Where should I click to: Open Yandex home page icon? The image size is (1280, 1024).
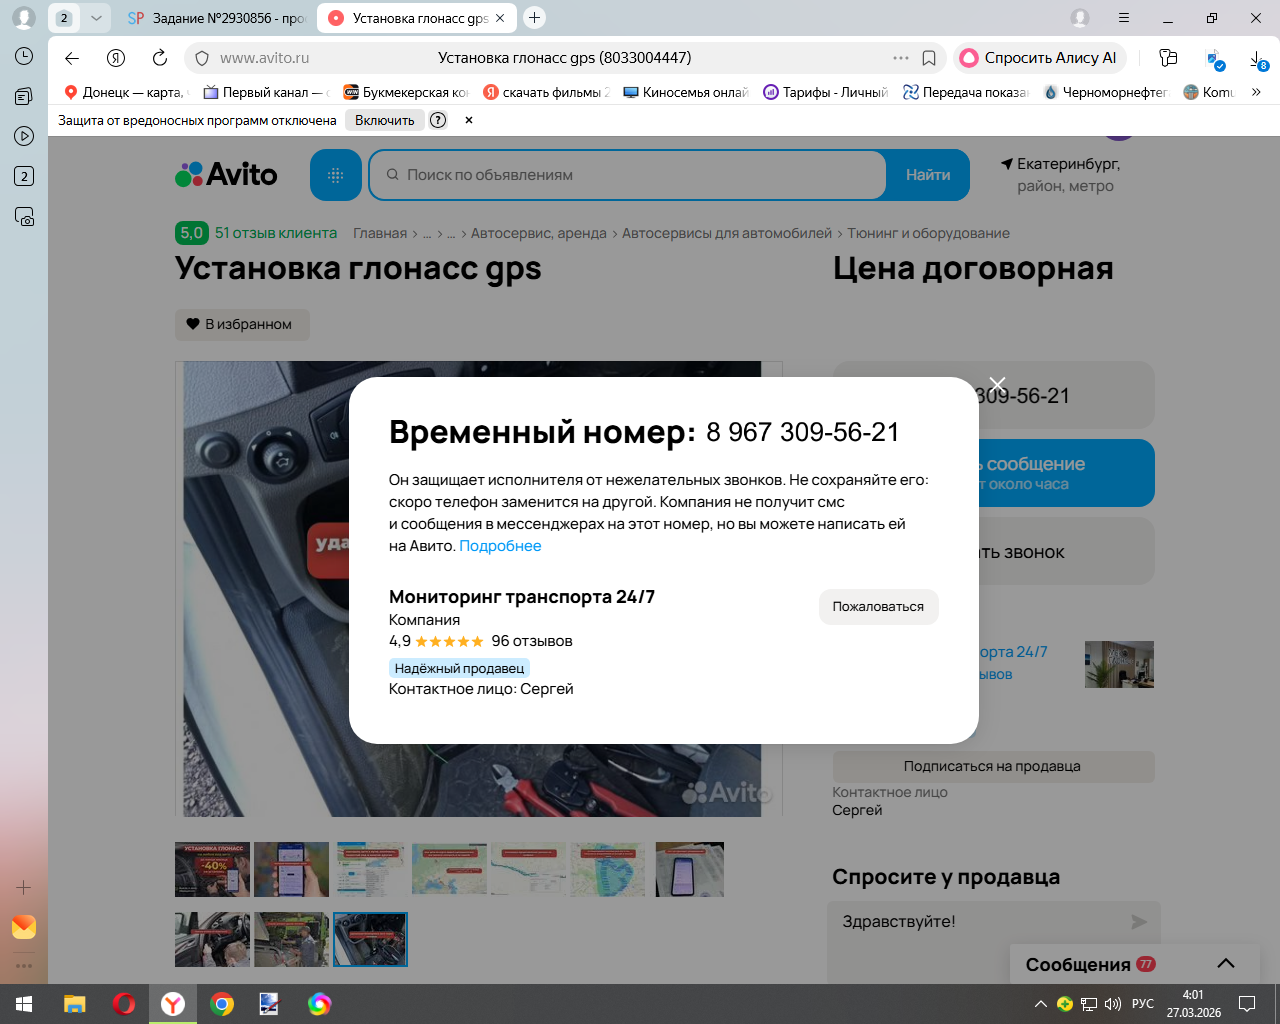(x=116, y=58)
